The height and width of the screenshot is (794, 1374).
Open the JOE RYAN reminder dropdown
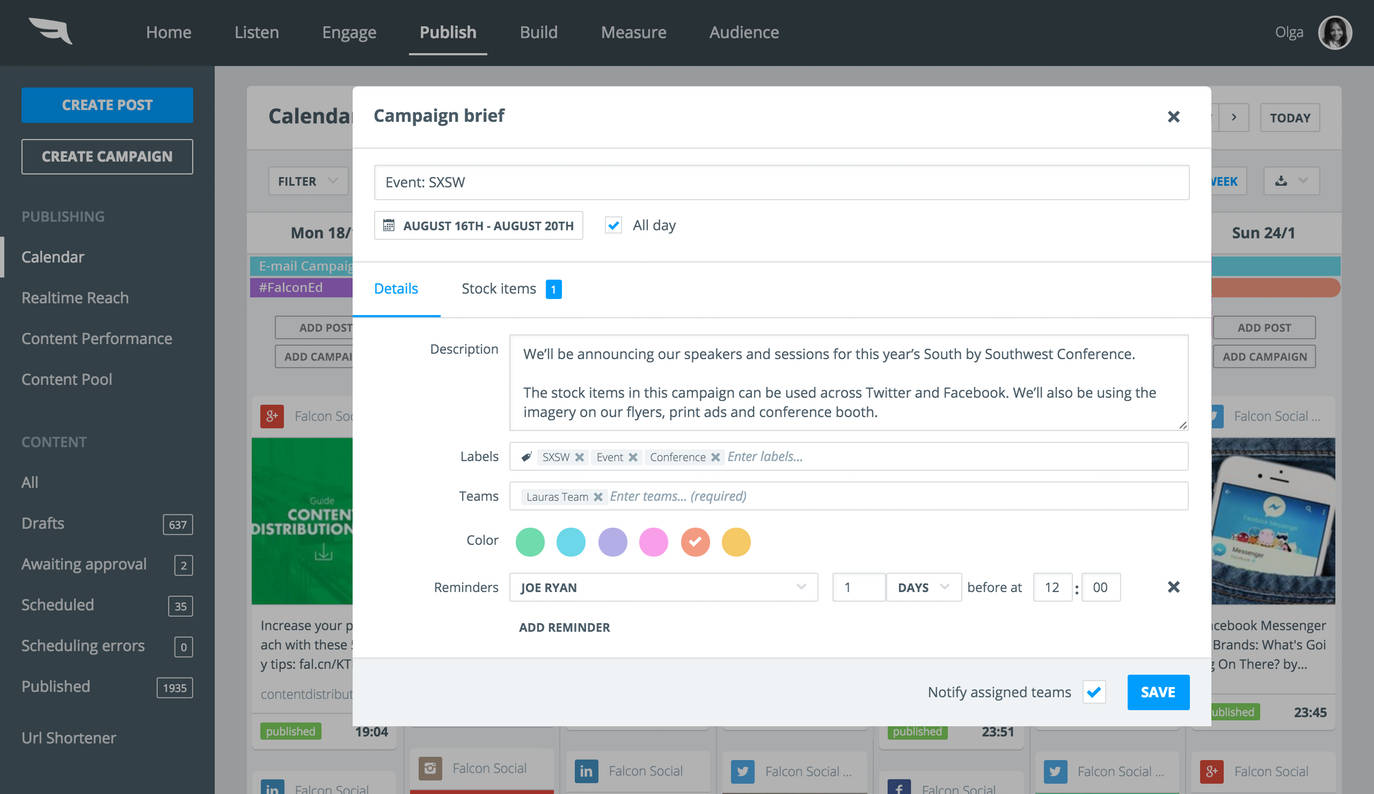(663, 587)
